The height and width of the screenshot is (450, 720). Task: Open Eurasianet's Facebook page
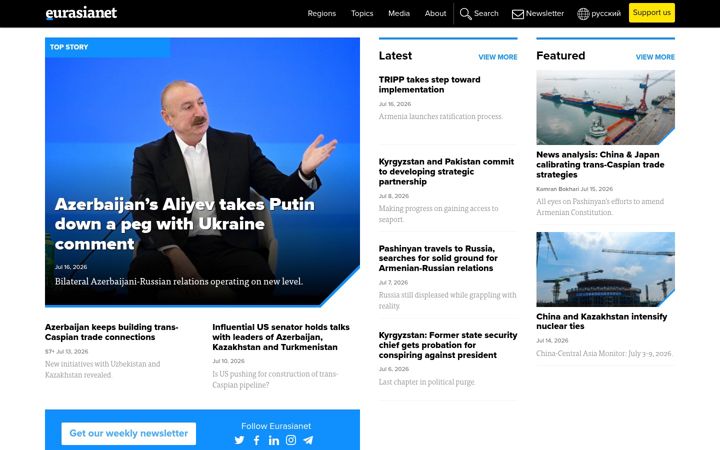[x=256, y=440]
